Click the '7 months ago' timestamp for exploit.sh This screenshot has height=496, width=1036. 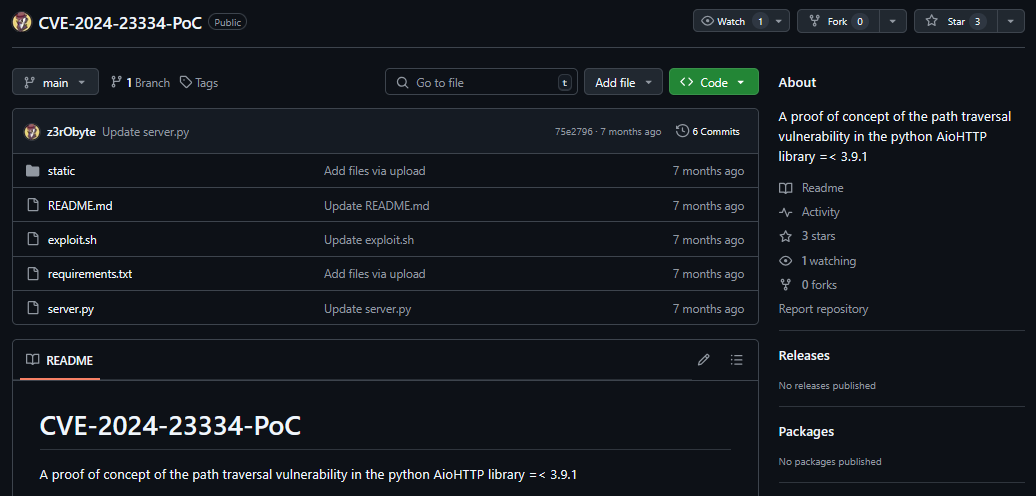click(708, 240)
